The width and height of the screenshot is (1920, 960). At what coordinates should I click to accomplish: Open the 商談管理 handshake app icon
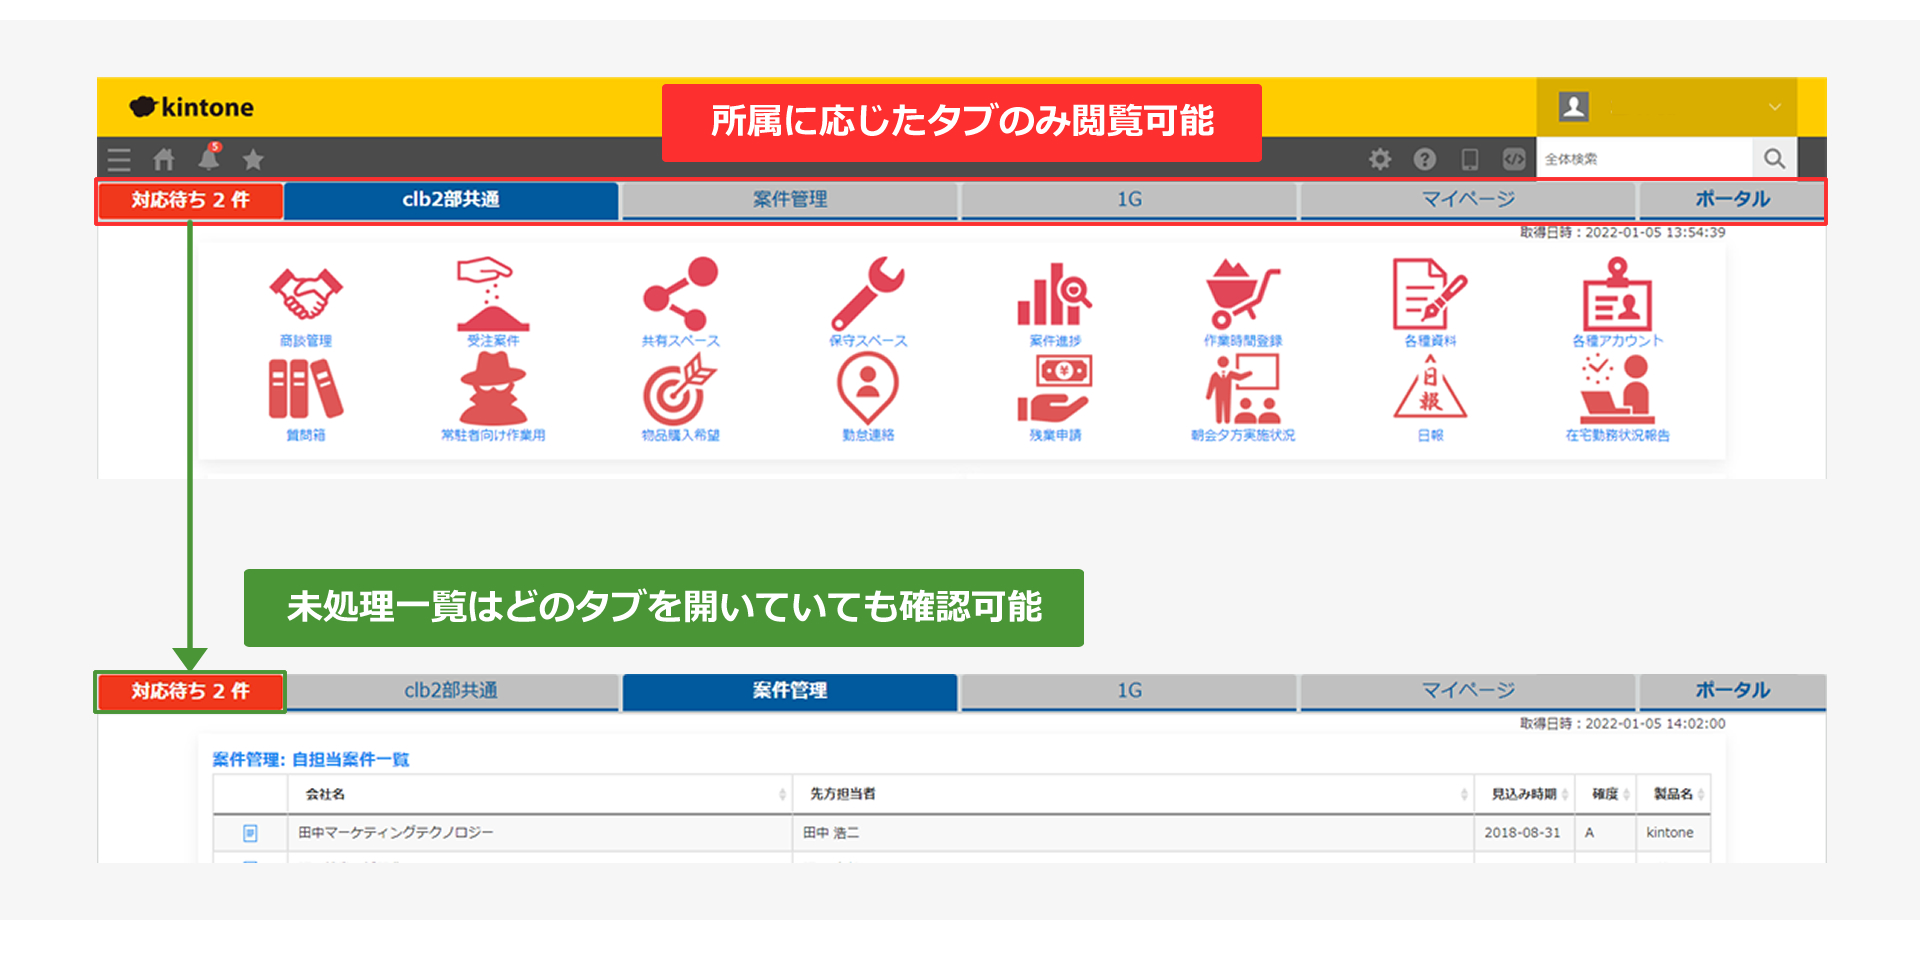[306, 296]
